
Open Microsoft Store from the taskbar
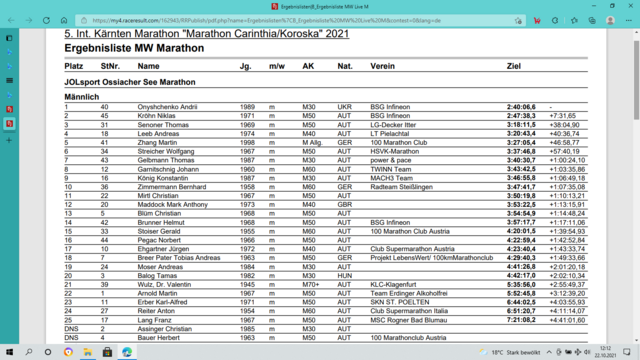[x=107, y=352]
